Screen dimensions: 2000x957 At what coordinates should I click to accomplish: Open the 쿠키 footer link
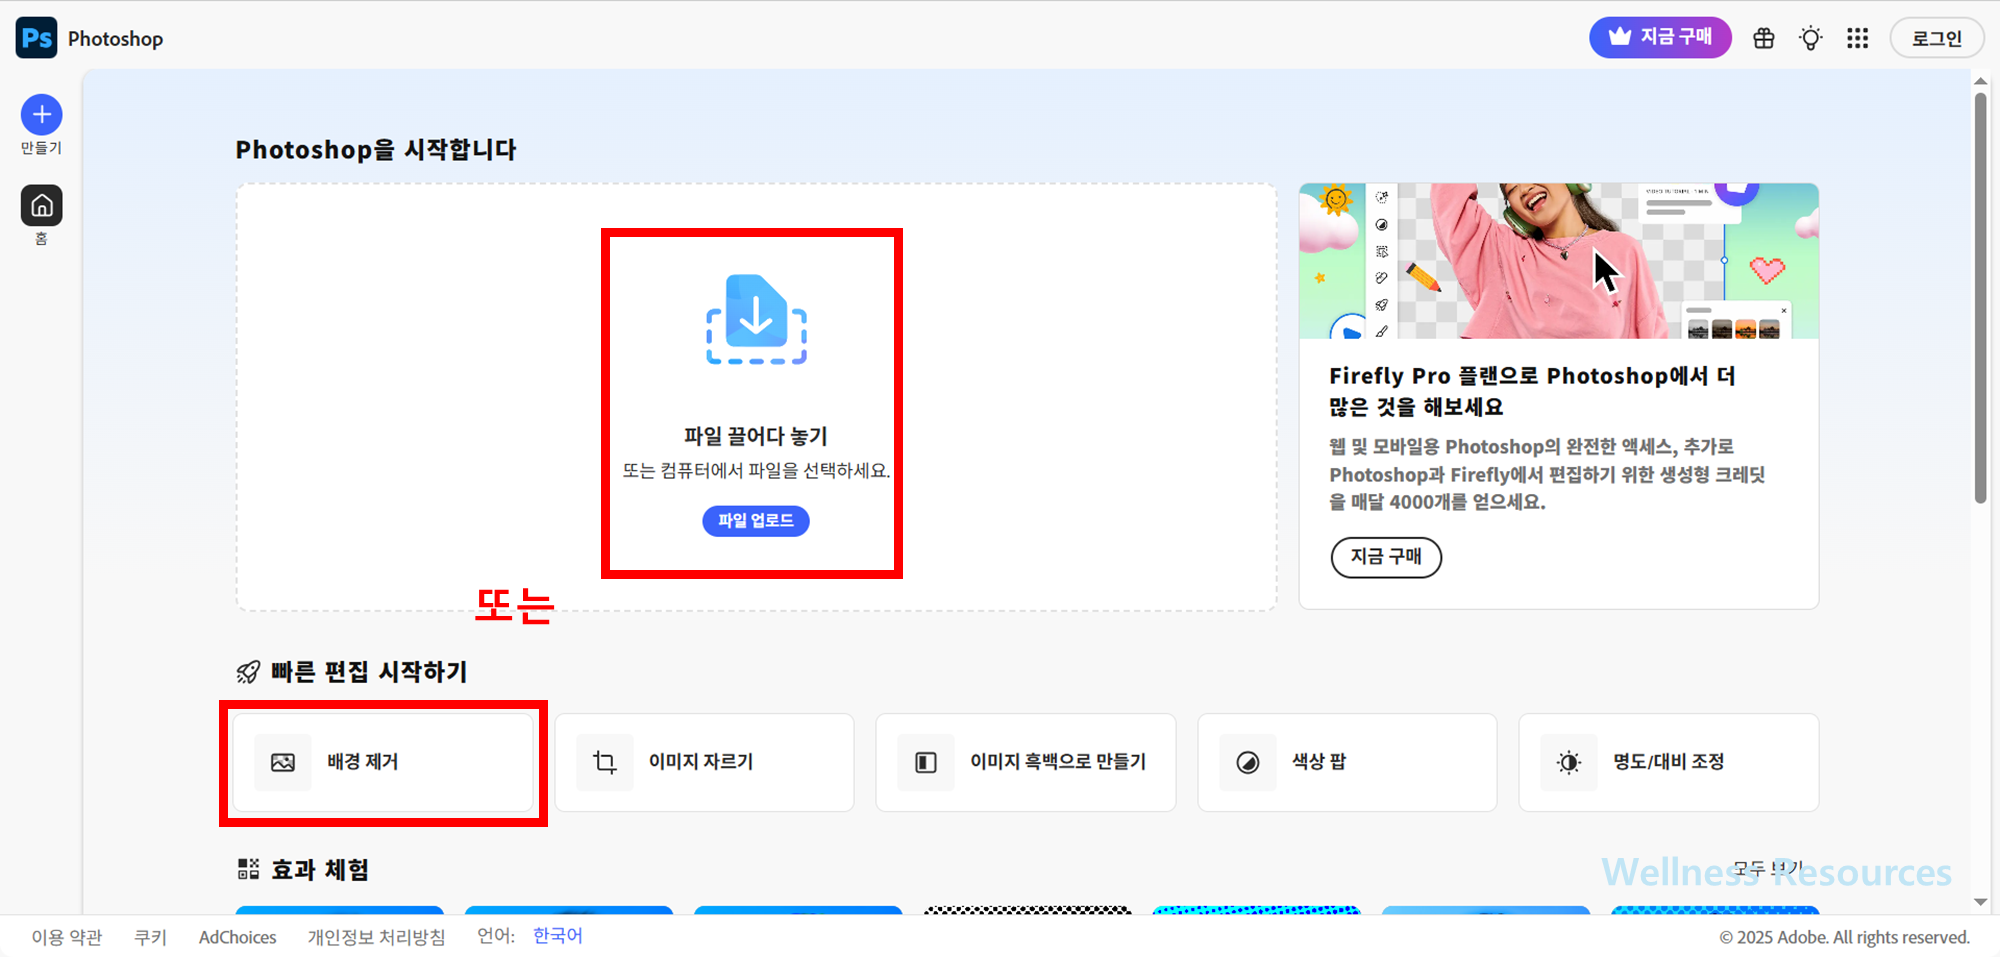(151, 937)
